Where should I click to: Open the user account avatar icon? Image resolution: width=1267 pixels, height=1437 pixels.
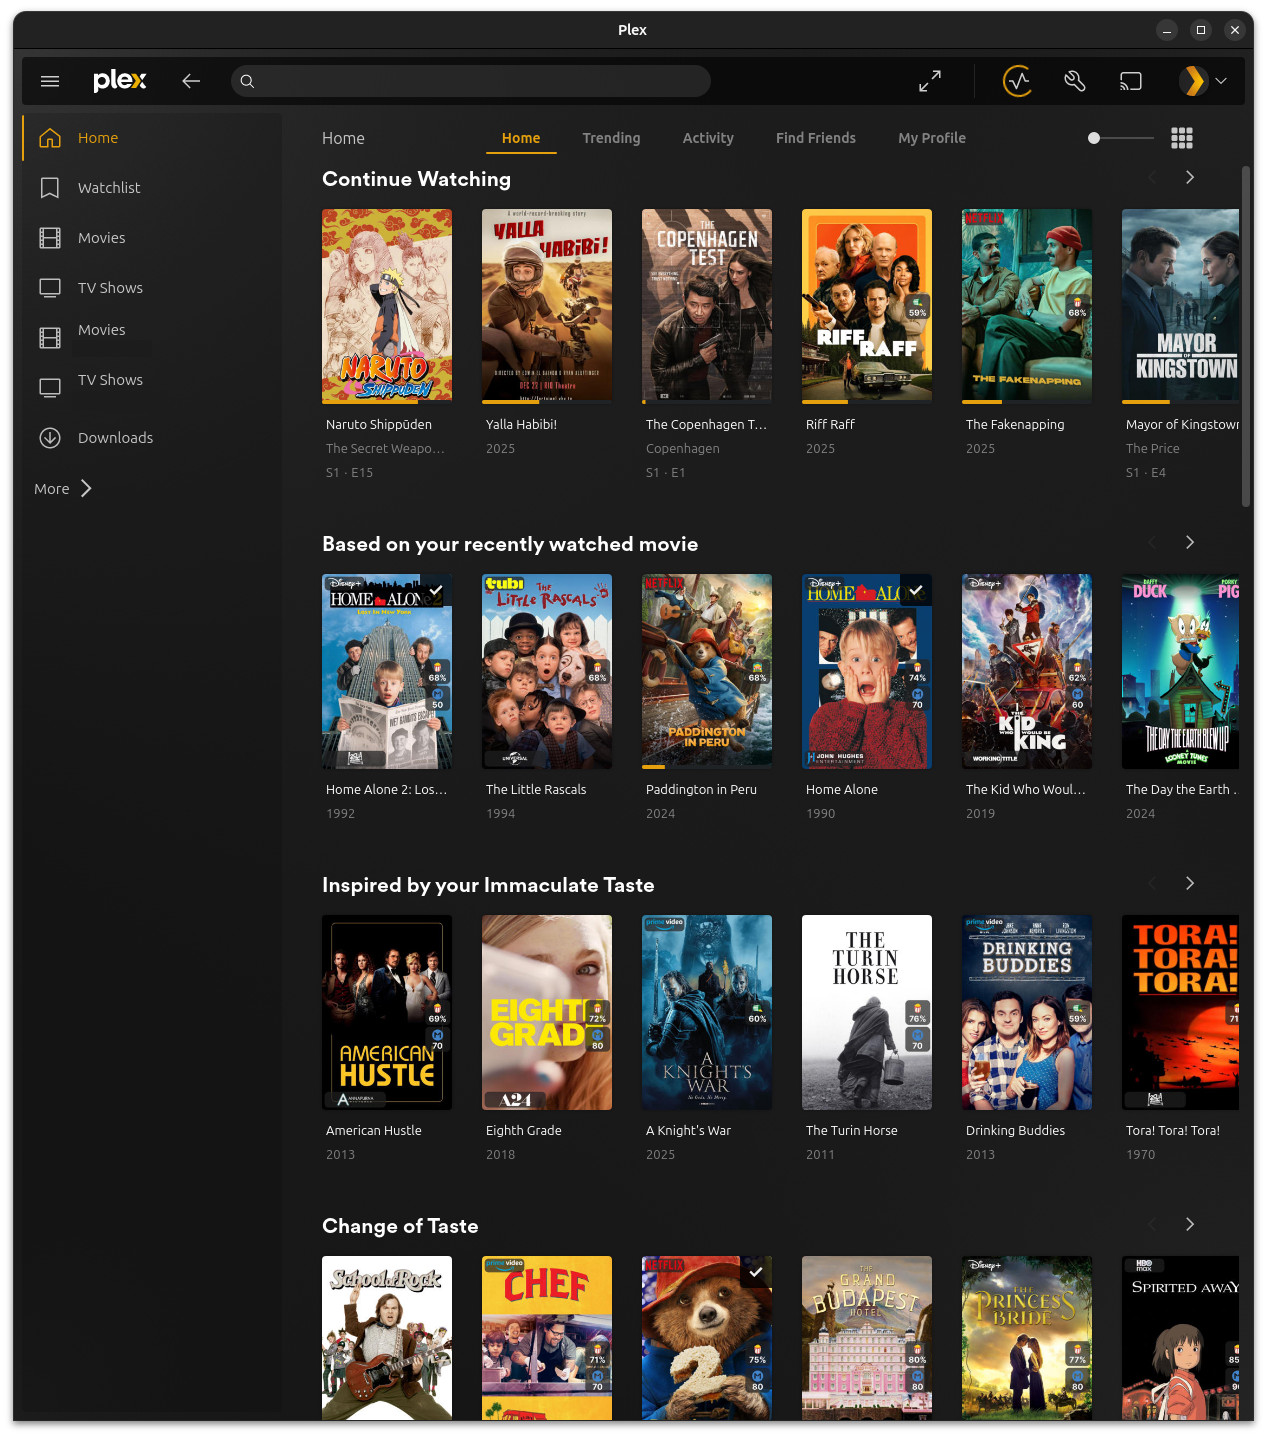[x=1192, y=81]
